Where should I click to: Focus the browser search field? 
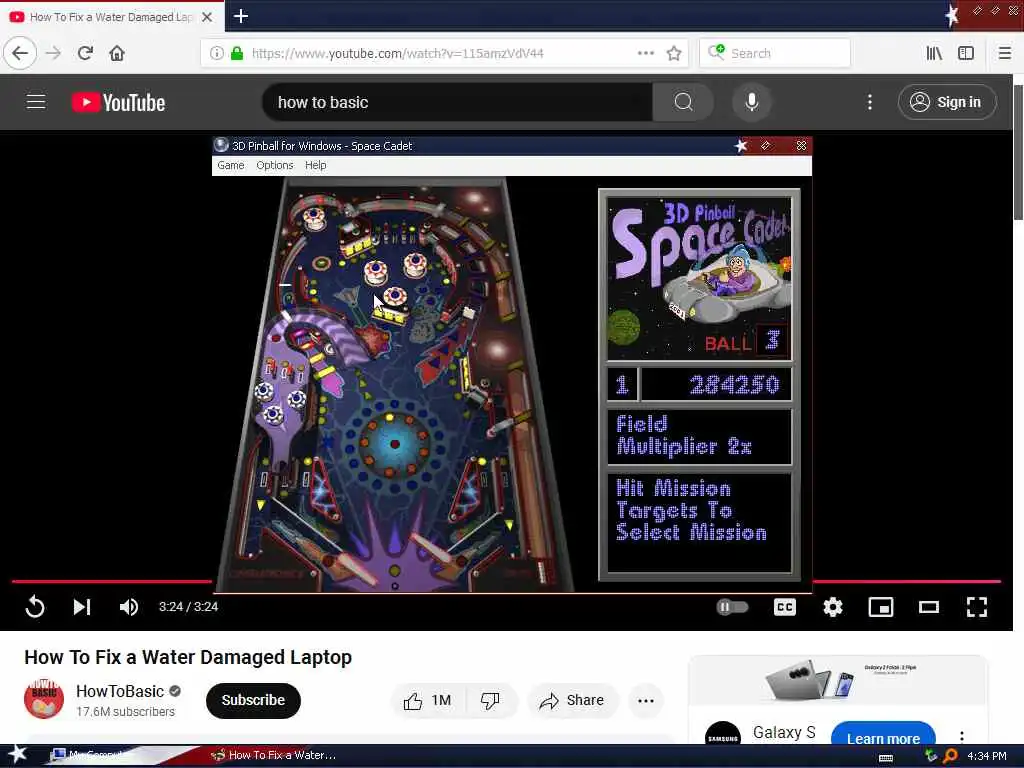[775, 53]
